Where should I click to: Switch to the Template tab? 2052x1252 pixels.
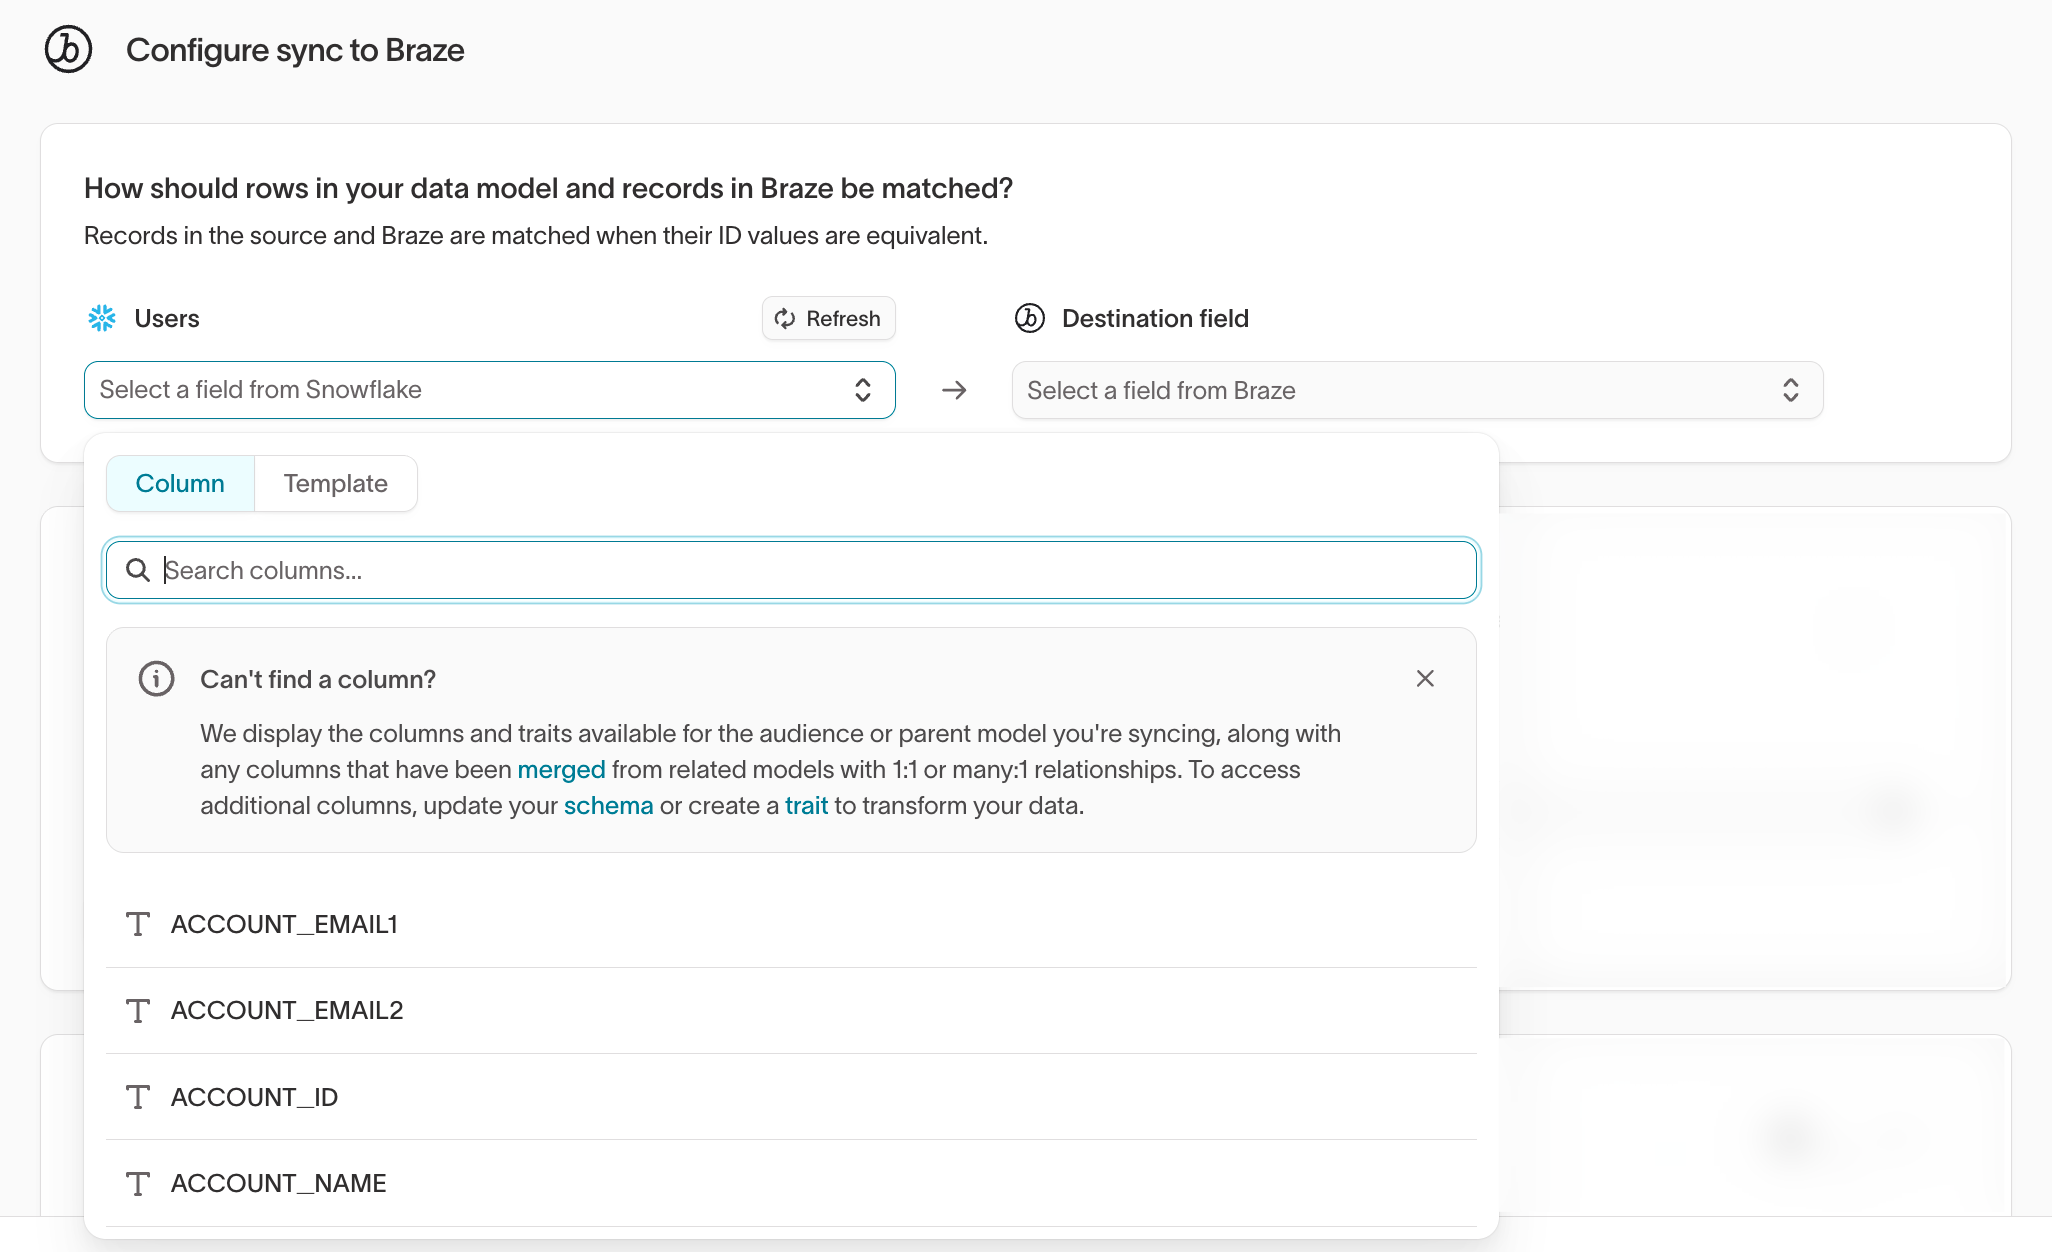coord(336,484)
